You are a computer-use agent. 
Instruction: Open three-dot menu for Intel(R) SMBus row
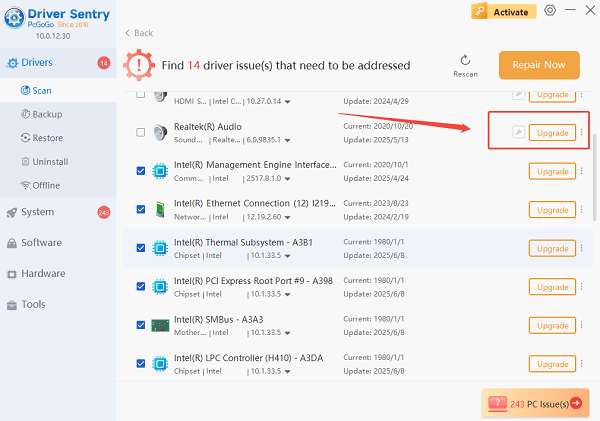pos(581,325)
